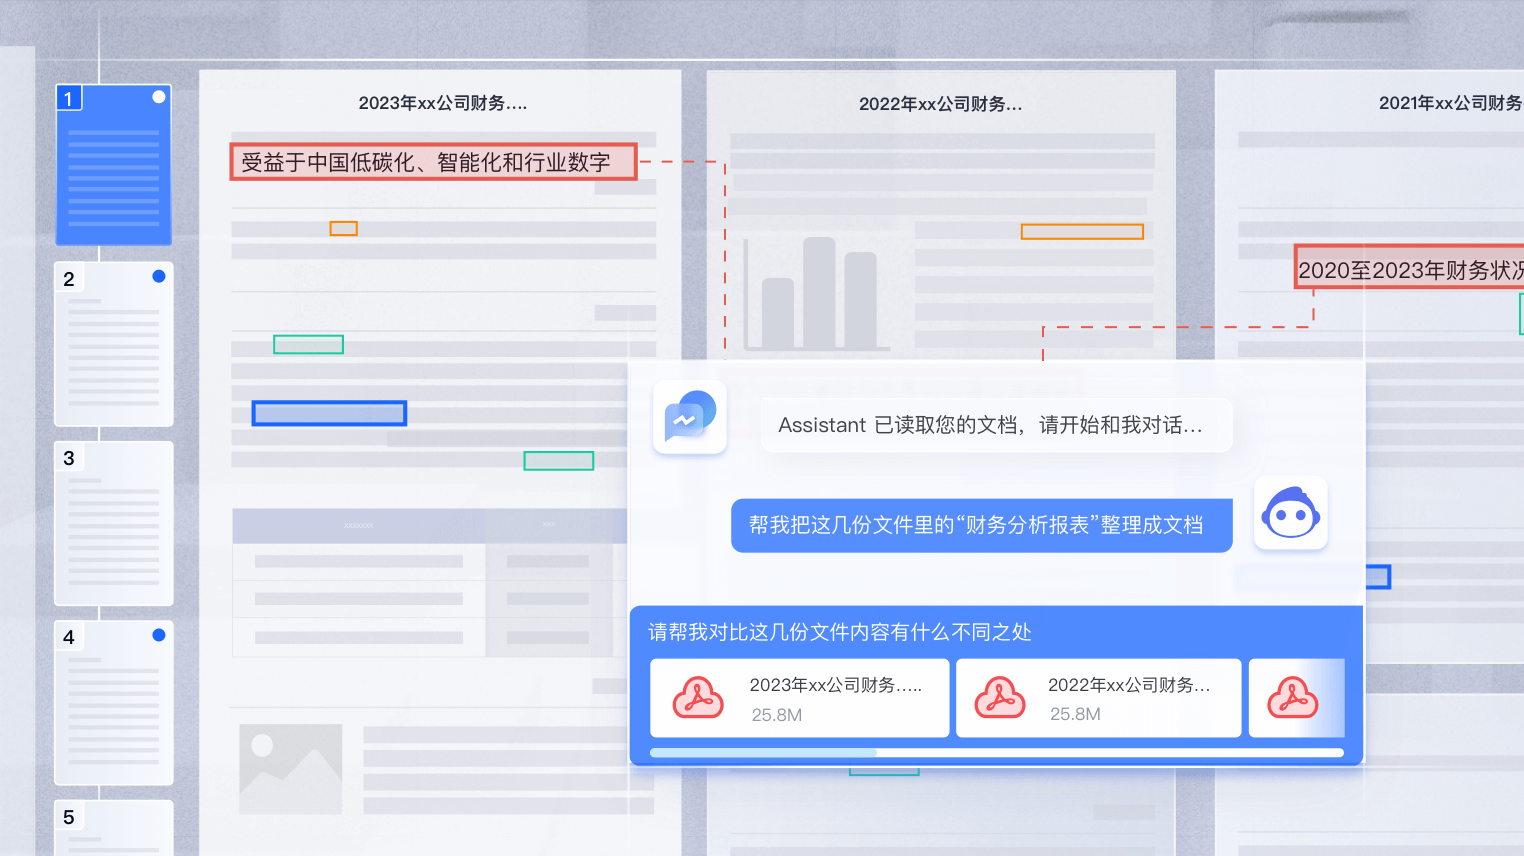Viewport: 1524px width, 856px height.
Task: Toggle the white dot on page 1 thumbnail
Action: (158, 97)
